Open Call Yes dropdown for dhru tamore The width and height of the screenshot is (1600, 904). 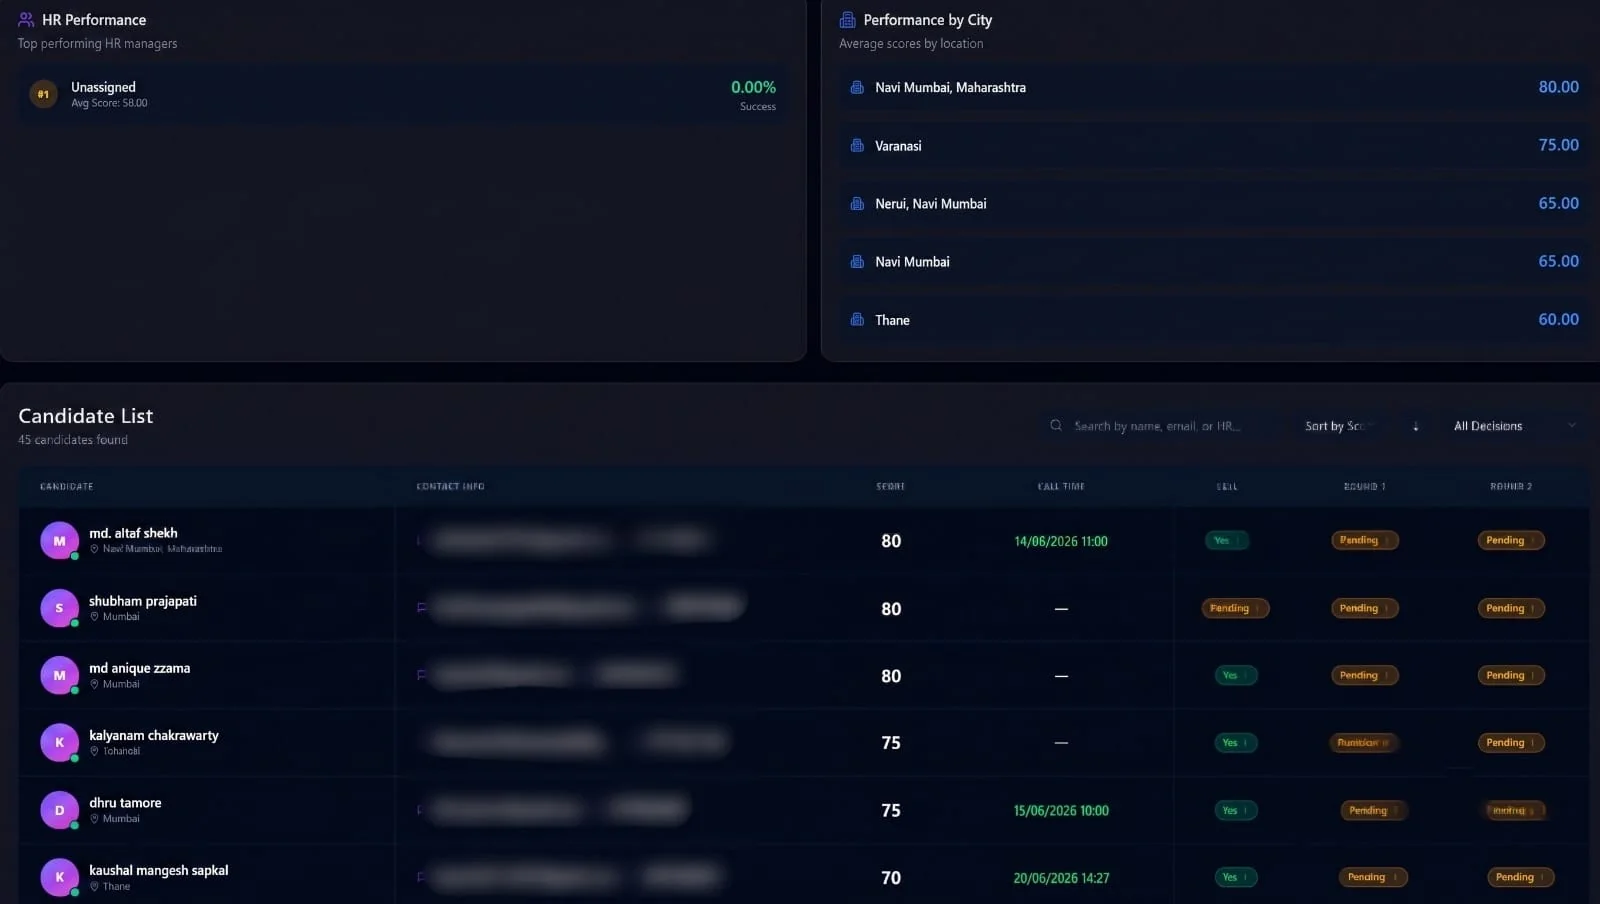[x=1235, y=810]
